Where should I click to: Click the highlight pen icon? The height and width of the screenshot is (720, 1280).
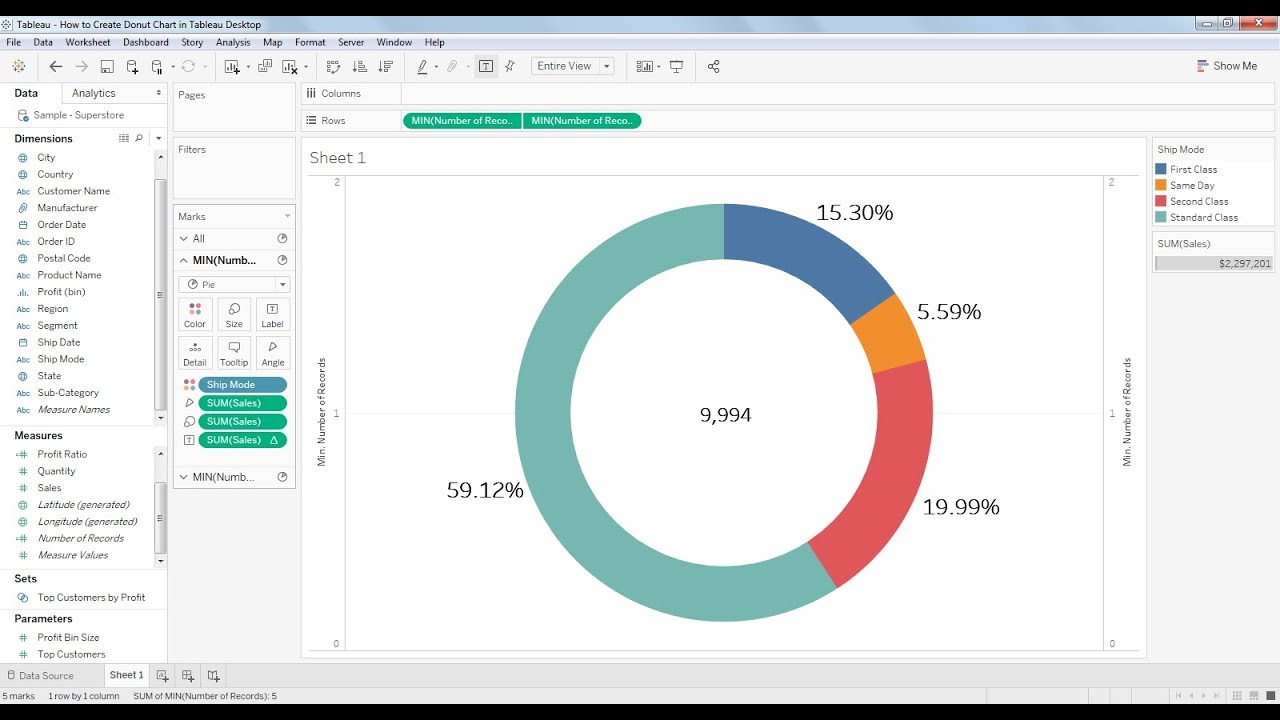point(423,66)
